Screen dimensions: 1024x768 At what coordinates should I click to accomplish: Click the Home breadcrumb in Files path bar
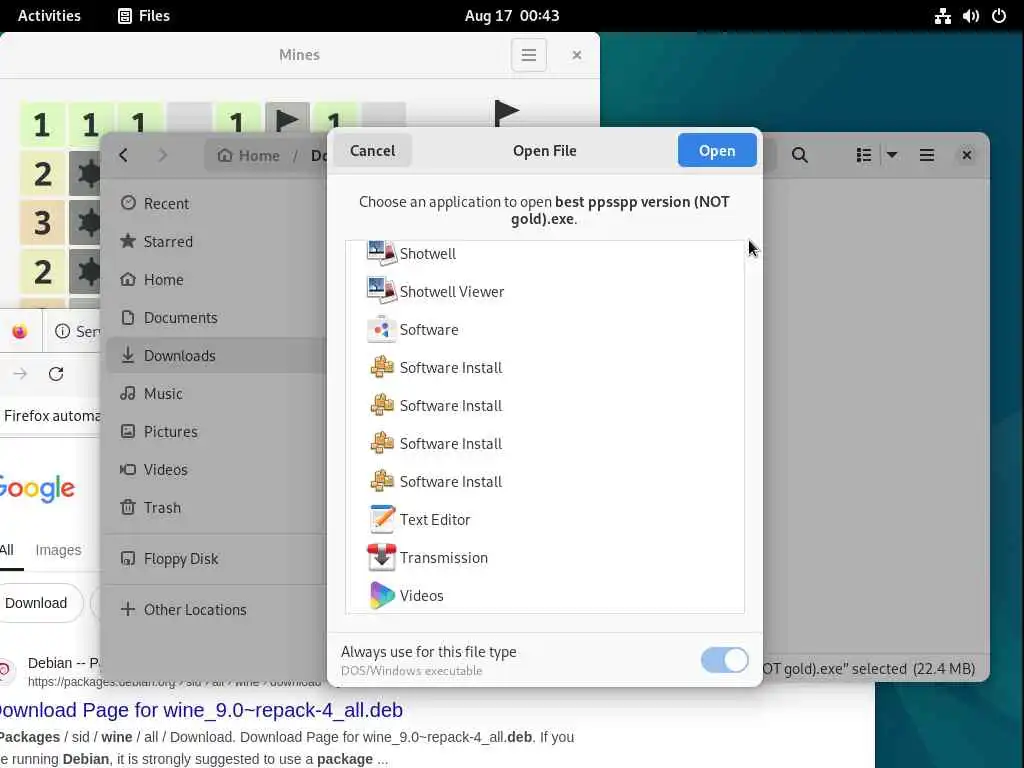(249, 155)
